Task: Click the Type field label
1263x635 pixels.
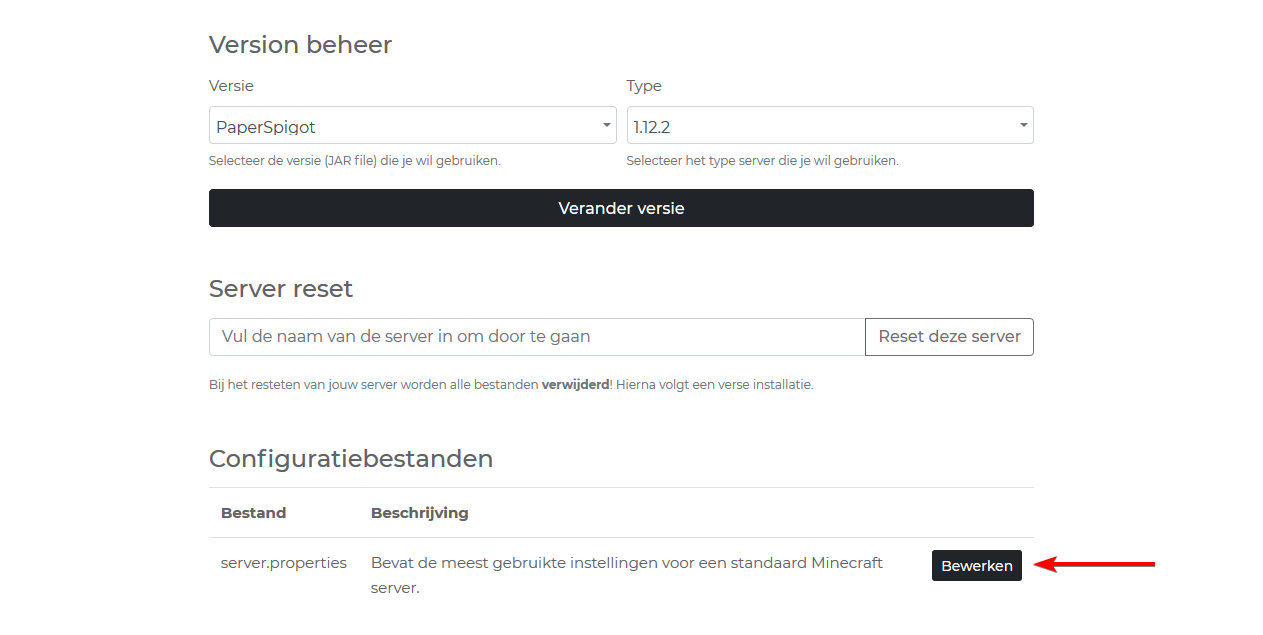Action: 644,86
